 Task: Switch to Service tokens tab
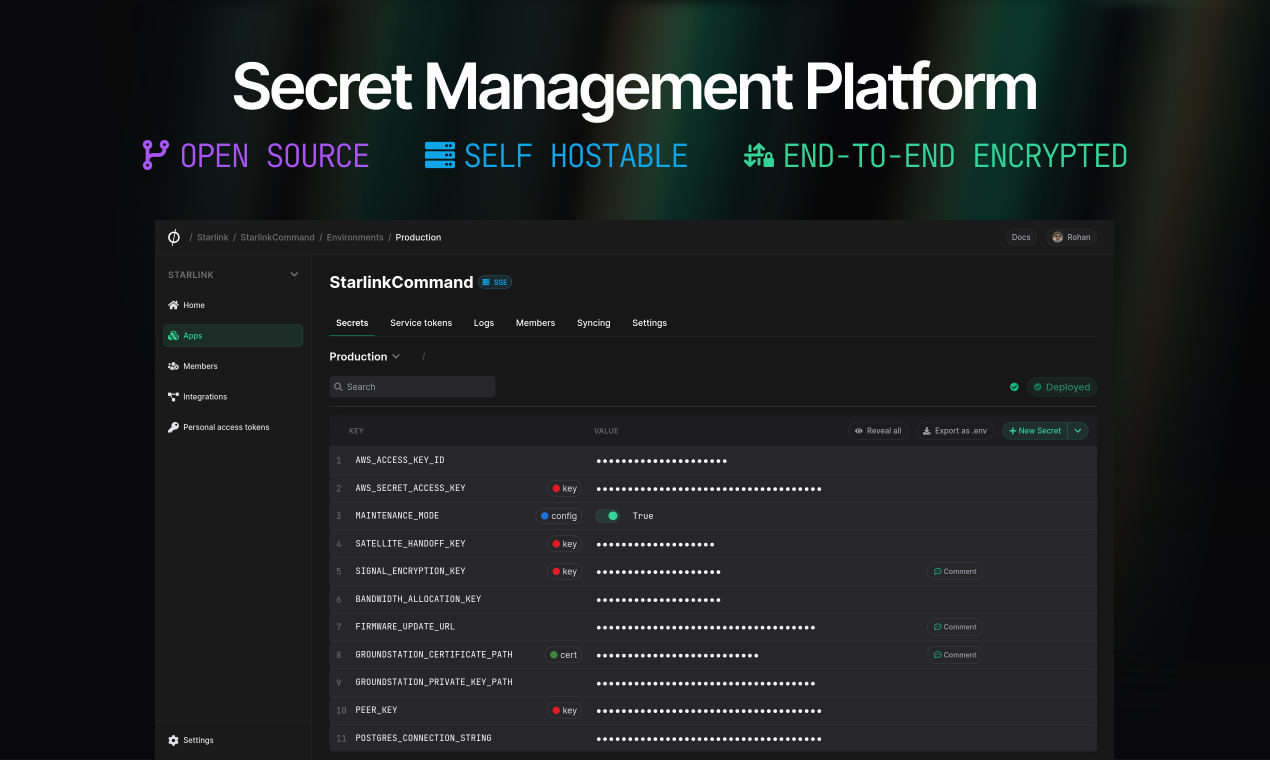421,323
